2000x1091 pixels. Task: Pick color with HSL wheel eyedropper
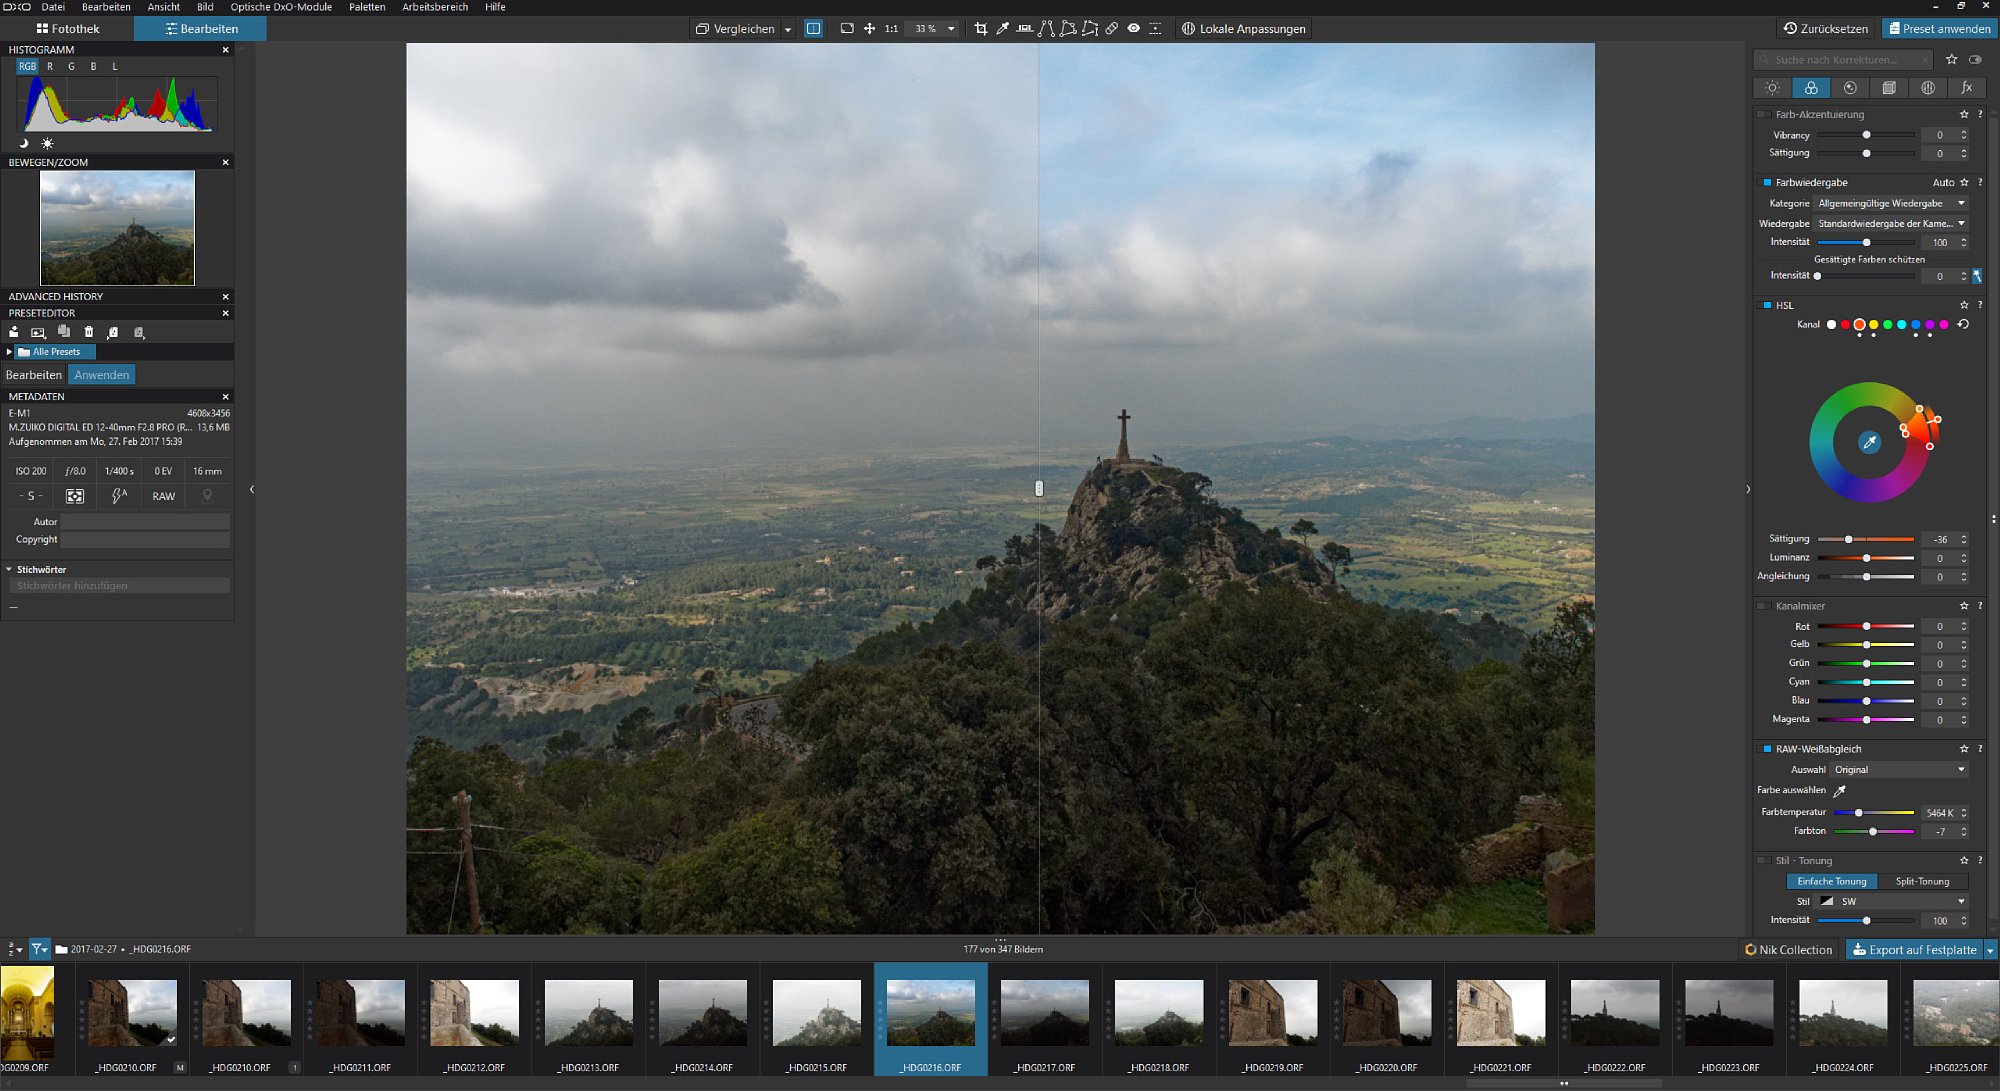pos(1869,442)
